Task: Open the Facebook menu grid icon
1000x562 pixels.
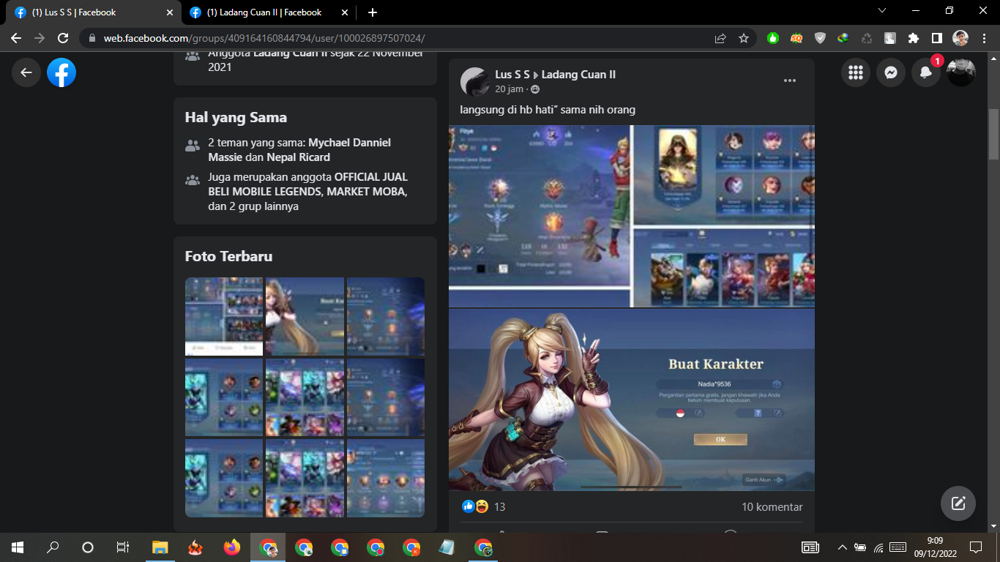Action: [855, 73]
